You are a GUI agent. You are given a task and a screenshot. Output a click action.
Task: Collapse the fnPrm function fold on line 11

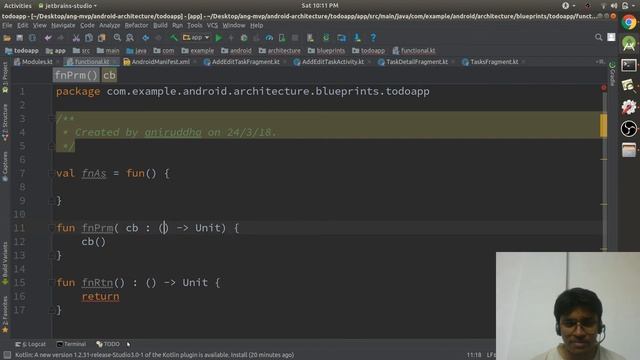(x=51, y=228)
